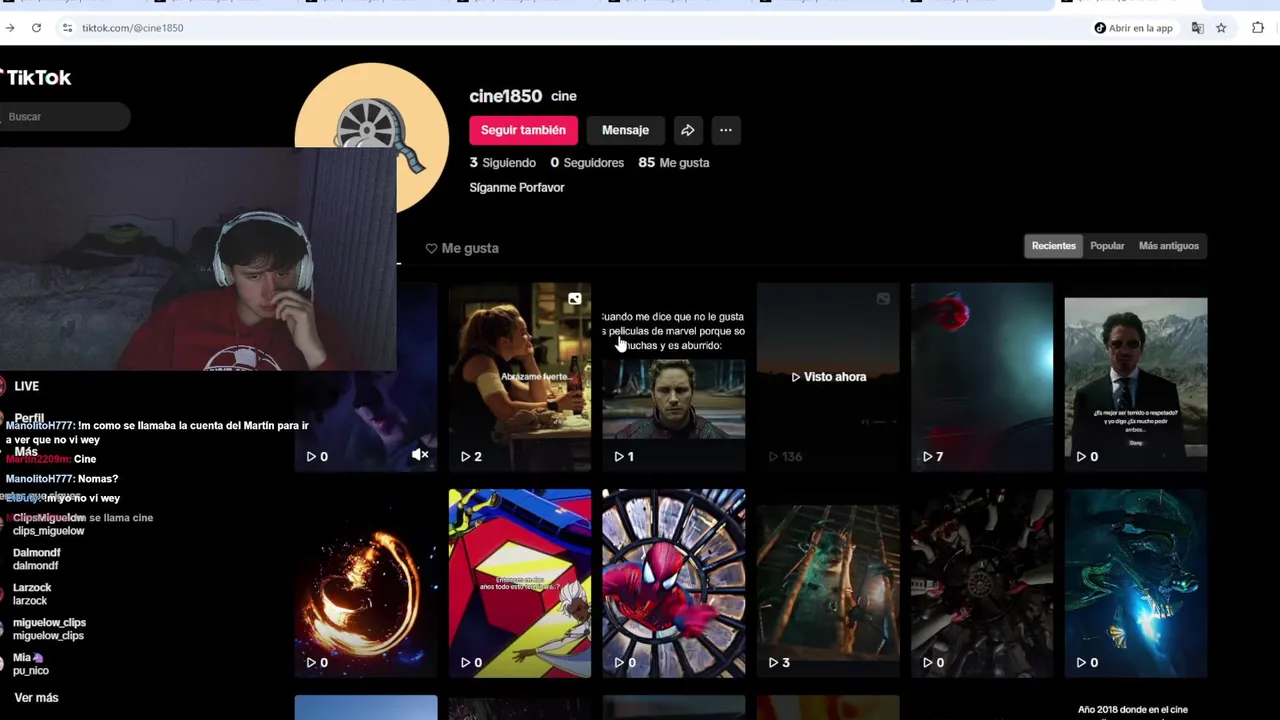Open site information icon beside the URL
This screenshot has height=720, width=1280.
[67, 28]
